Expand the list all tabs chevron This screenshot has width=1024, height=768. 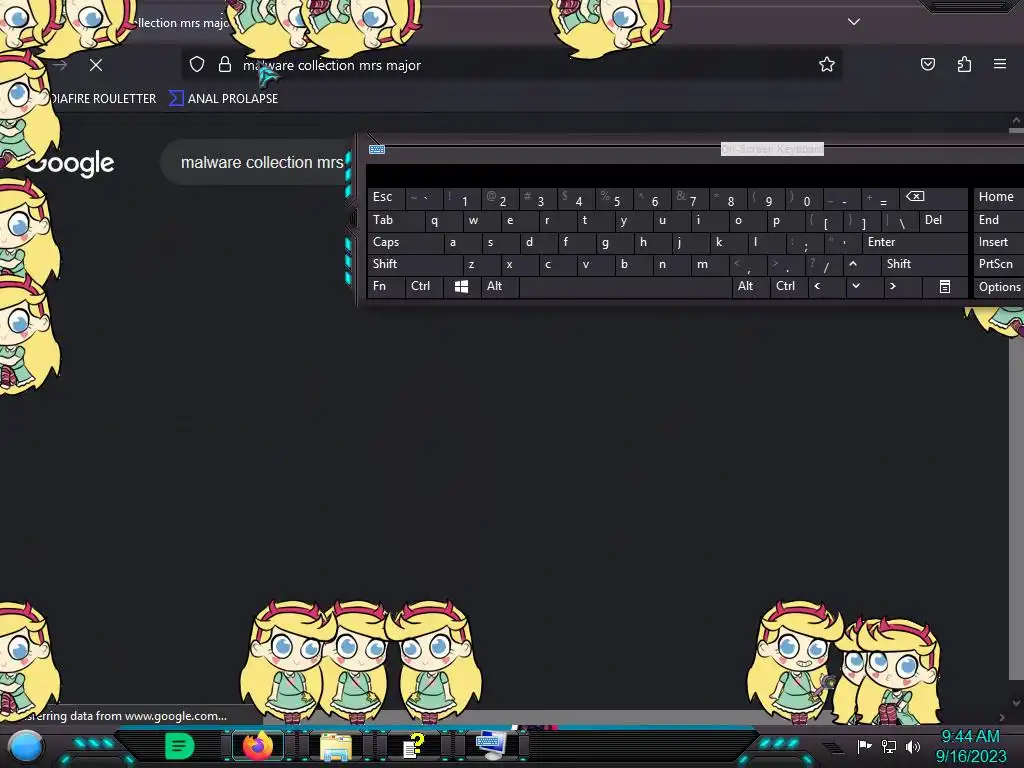pyautogui.click(x=854, y=22)
